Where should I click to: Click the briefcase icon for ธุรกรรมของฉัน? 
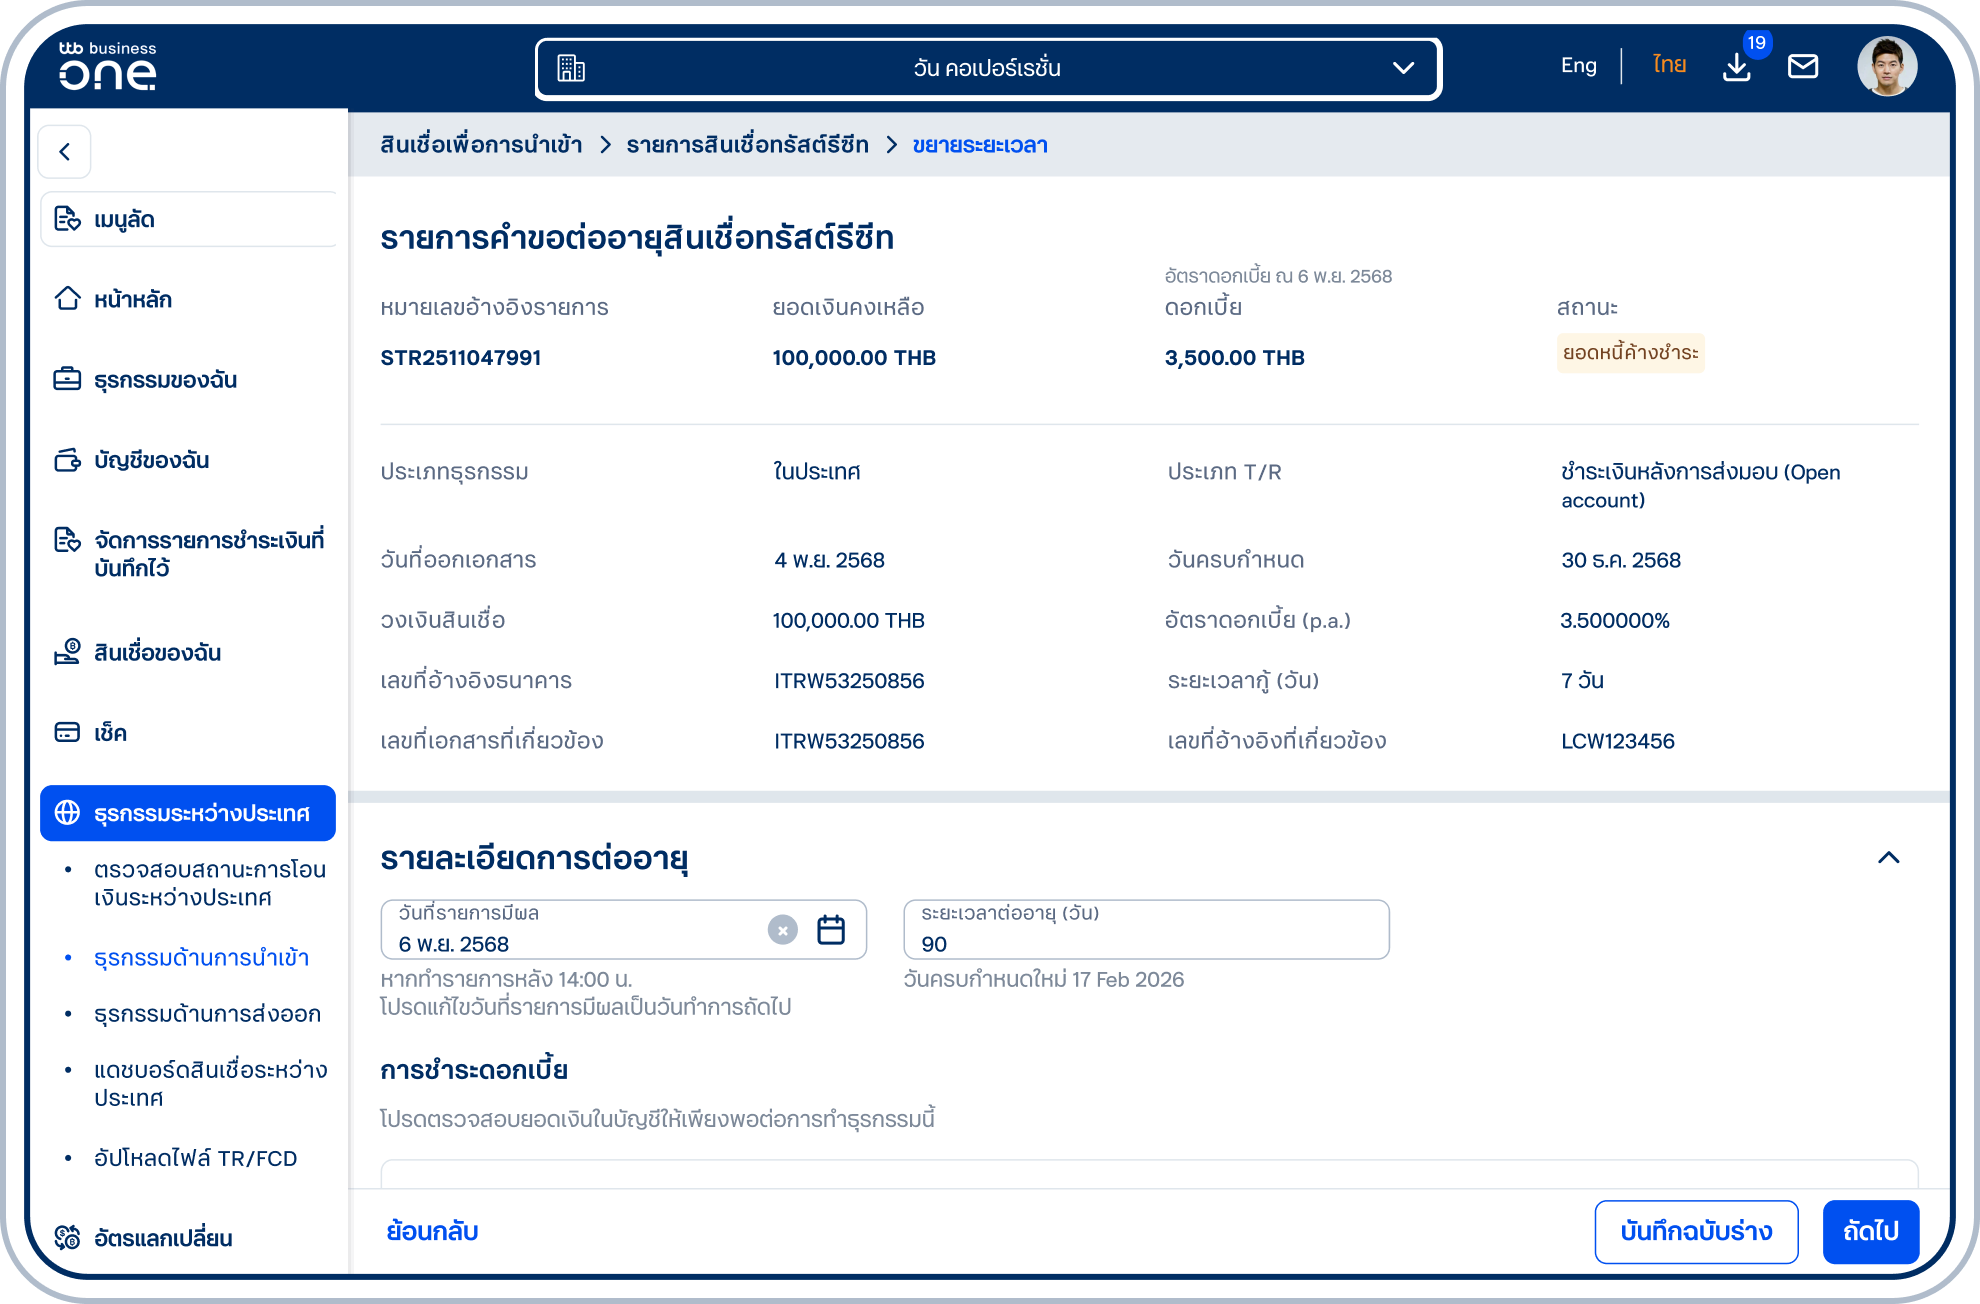[67, 379]
